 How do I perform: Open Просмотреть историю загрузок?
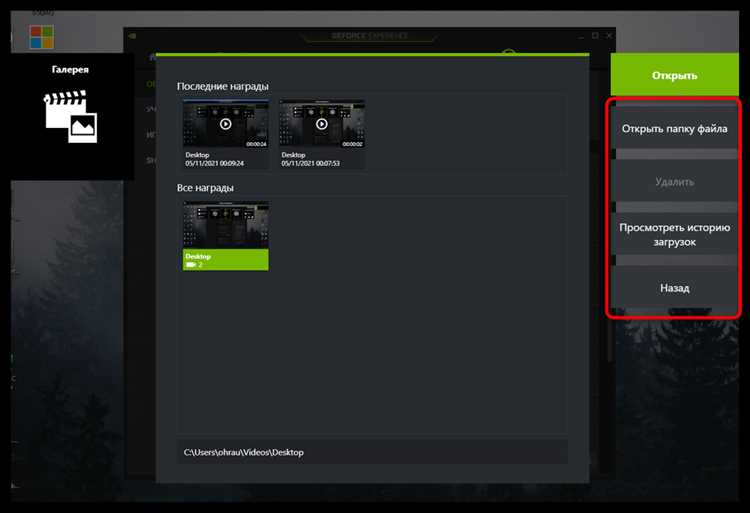(674, 234)
